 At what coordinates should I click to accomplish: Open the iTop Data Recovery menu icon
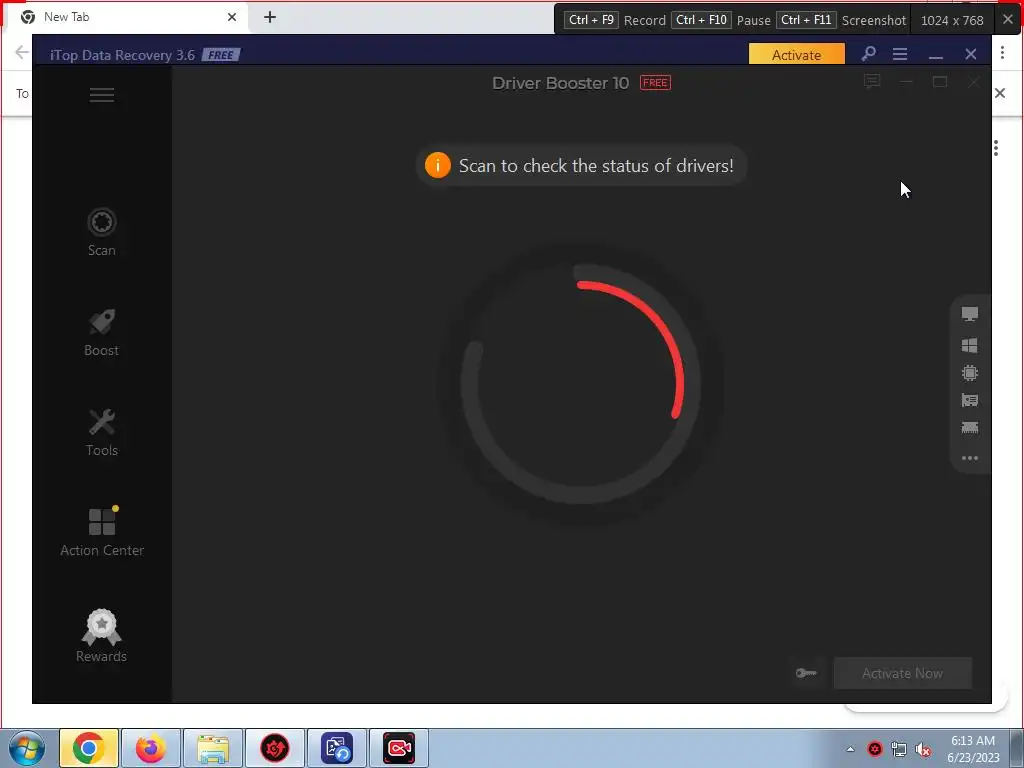pyautogui.click(x=900, y=54)
